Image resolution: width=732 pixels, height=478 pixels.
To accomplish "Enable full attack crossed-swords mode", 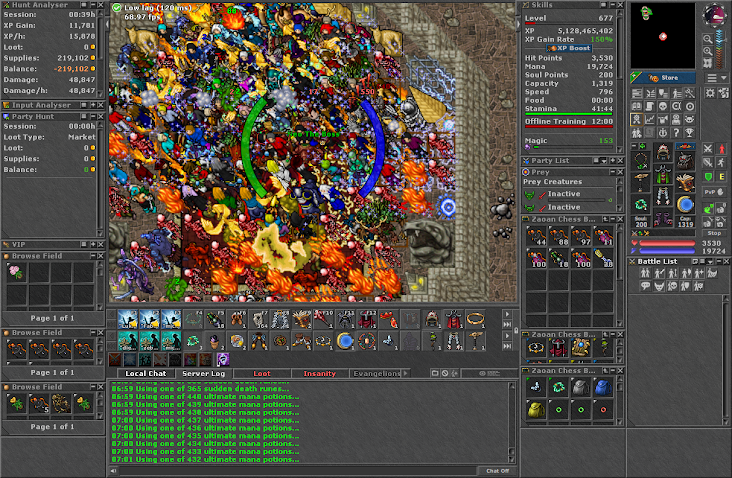I will coord(708,148).
